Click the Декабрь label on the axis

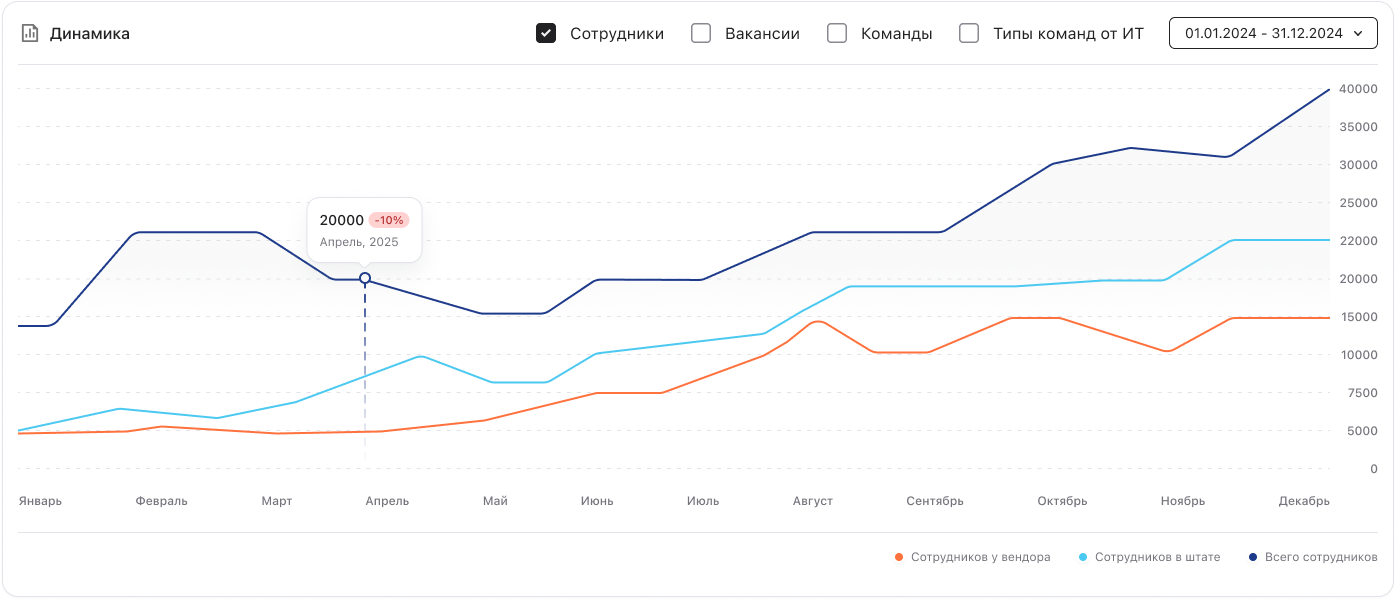click(x=1304, y=501)
